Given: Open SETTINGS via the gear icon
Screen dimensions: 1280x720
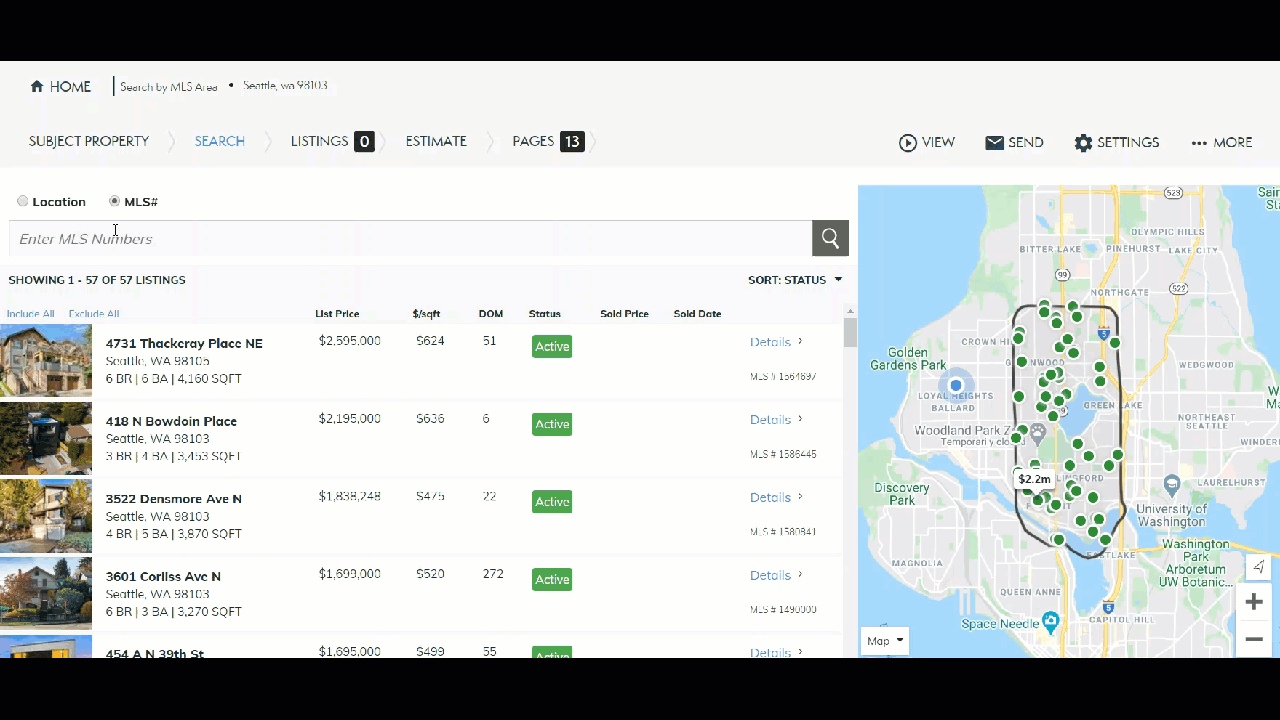Looking at the screenshot, I should pos(1084,142).
